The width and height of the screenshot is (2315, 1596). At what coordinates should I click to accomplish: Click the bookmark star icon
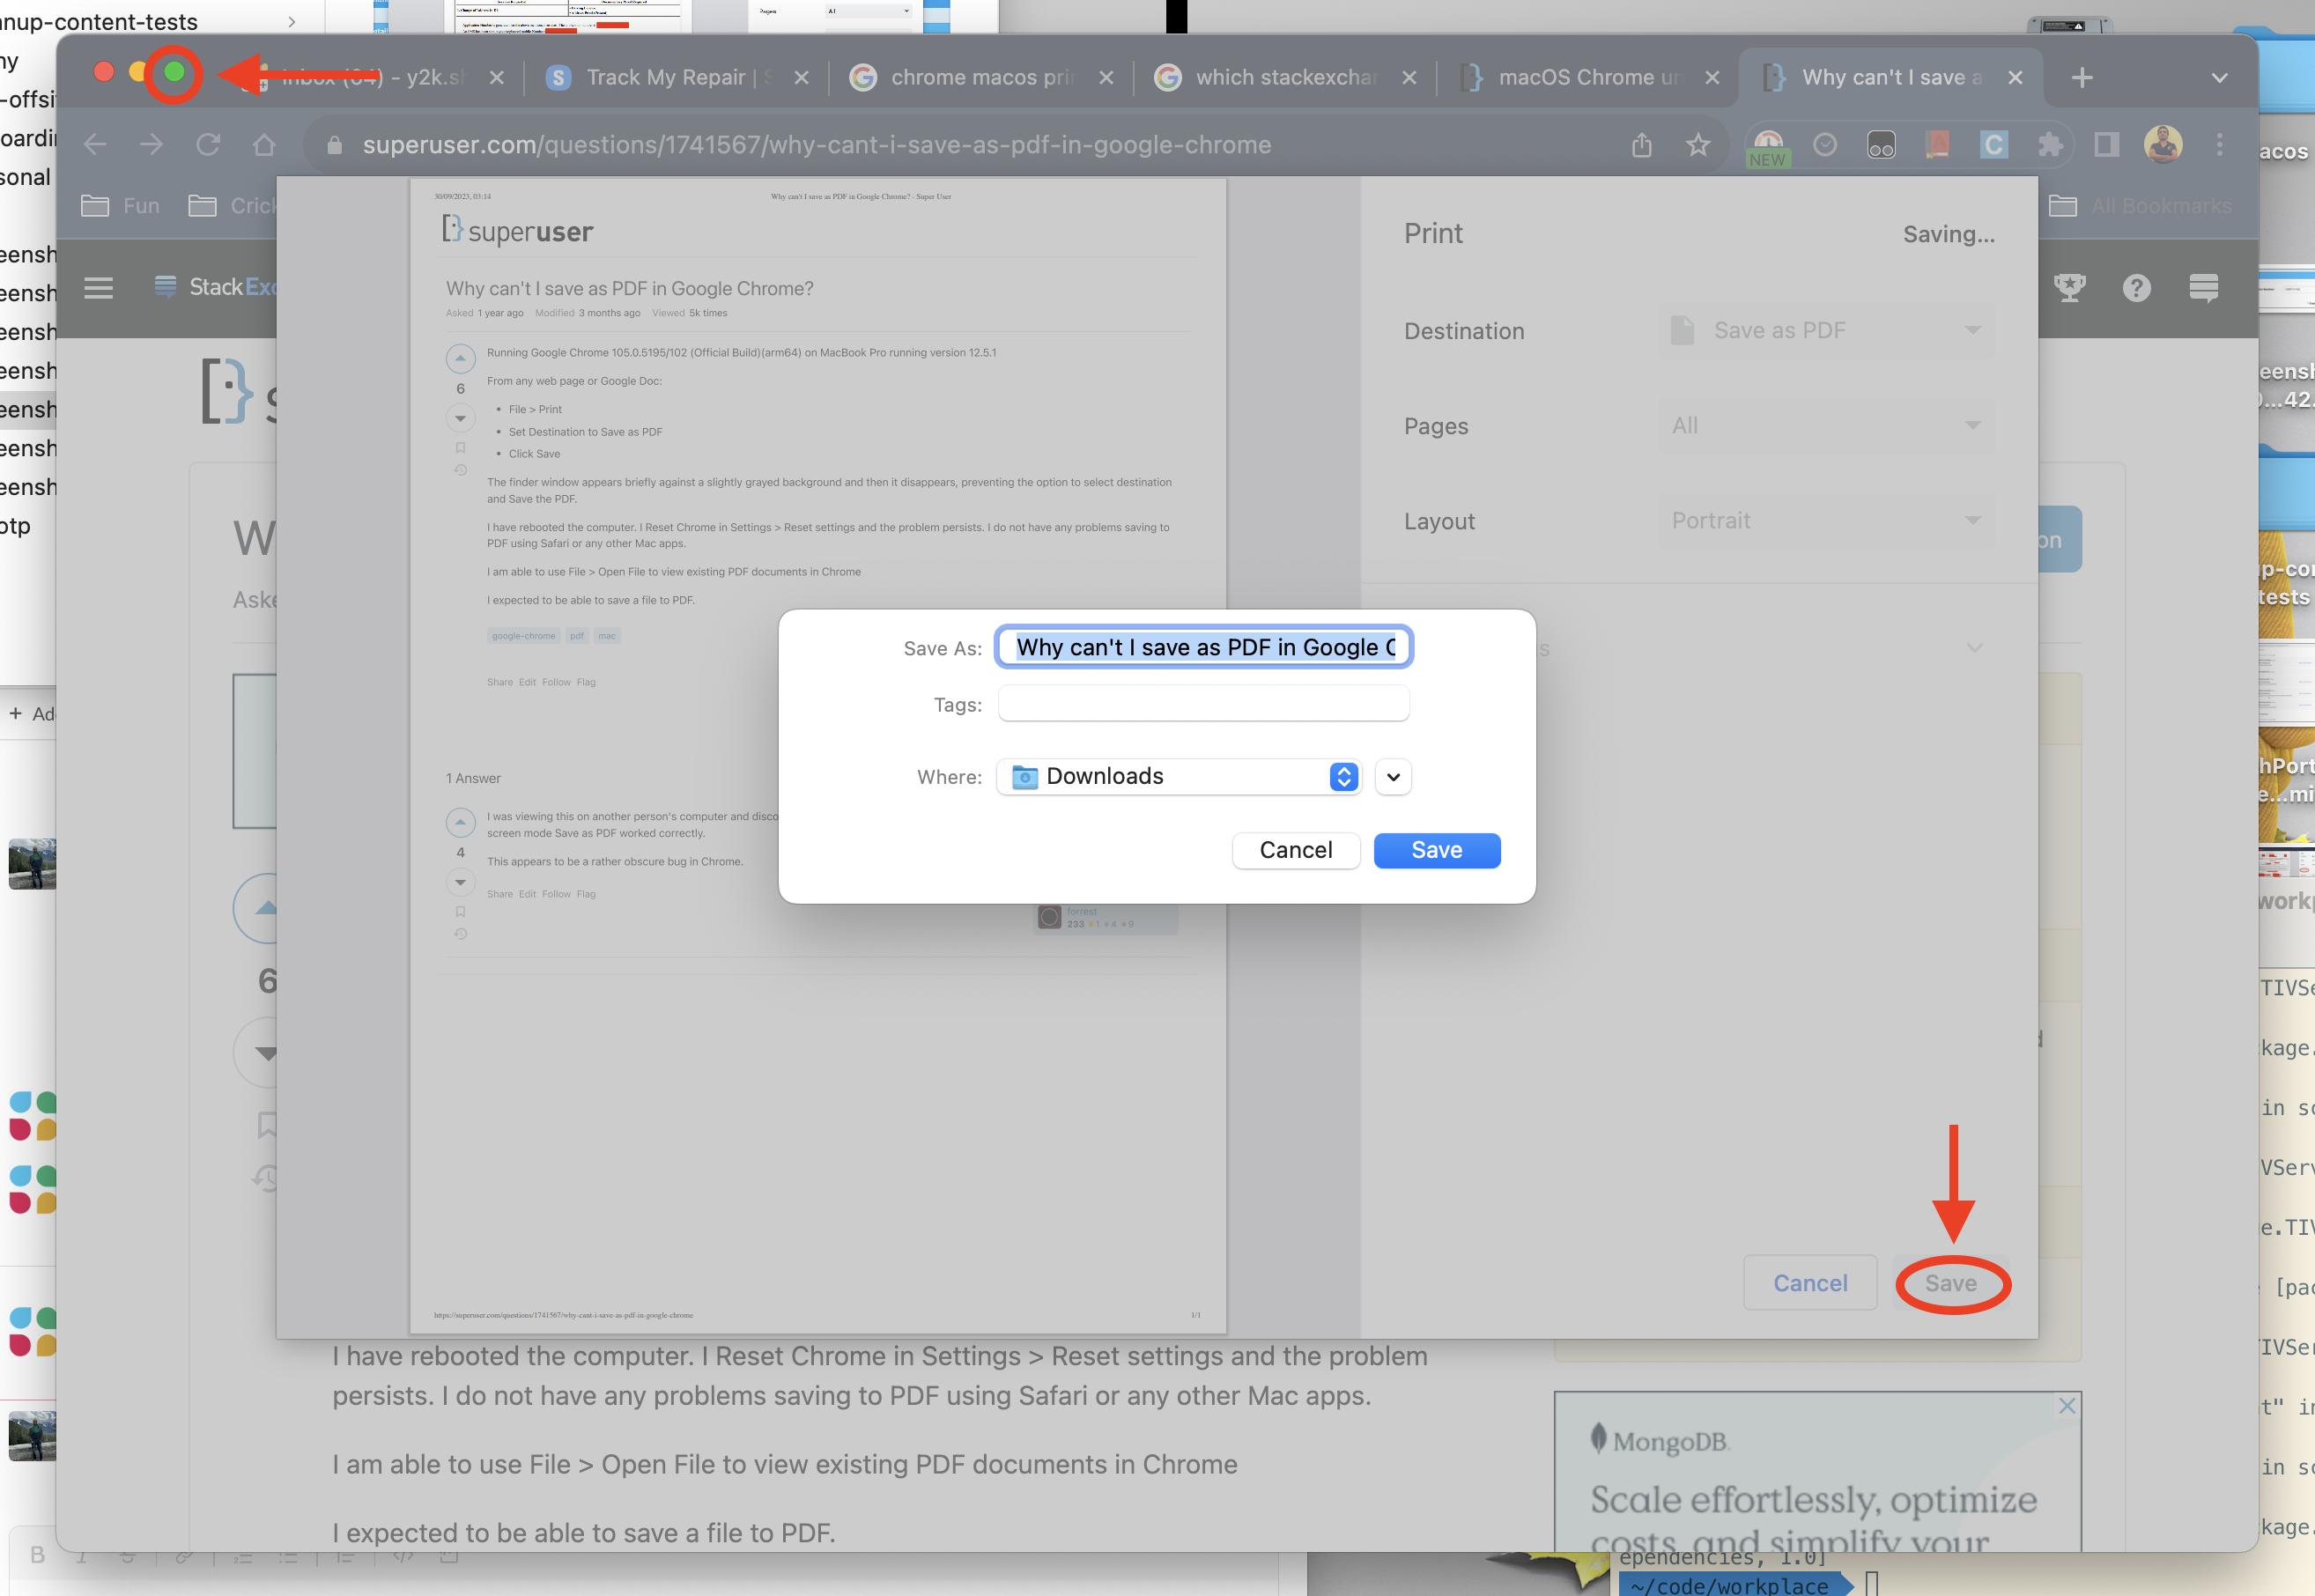point(1697,145)
